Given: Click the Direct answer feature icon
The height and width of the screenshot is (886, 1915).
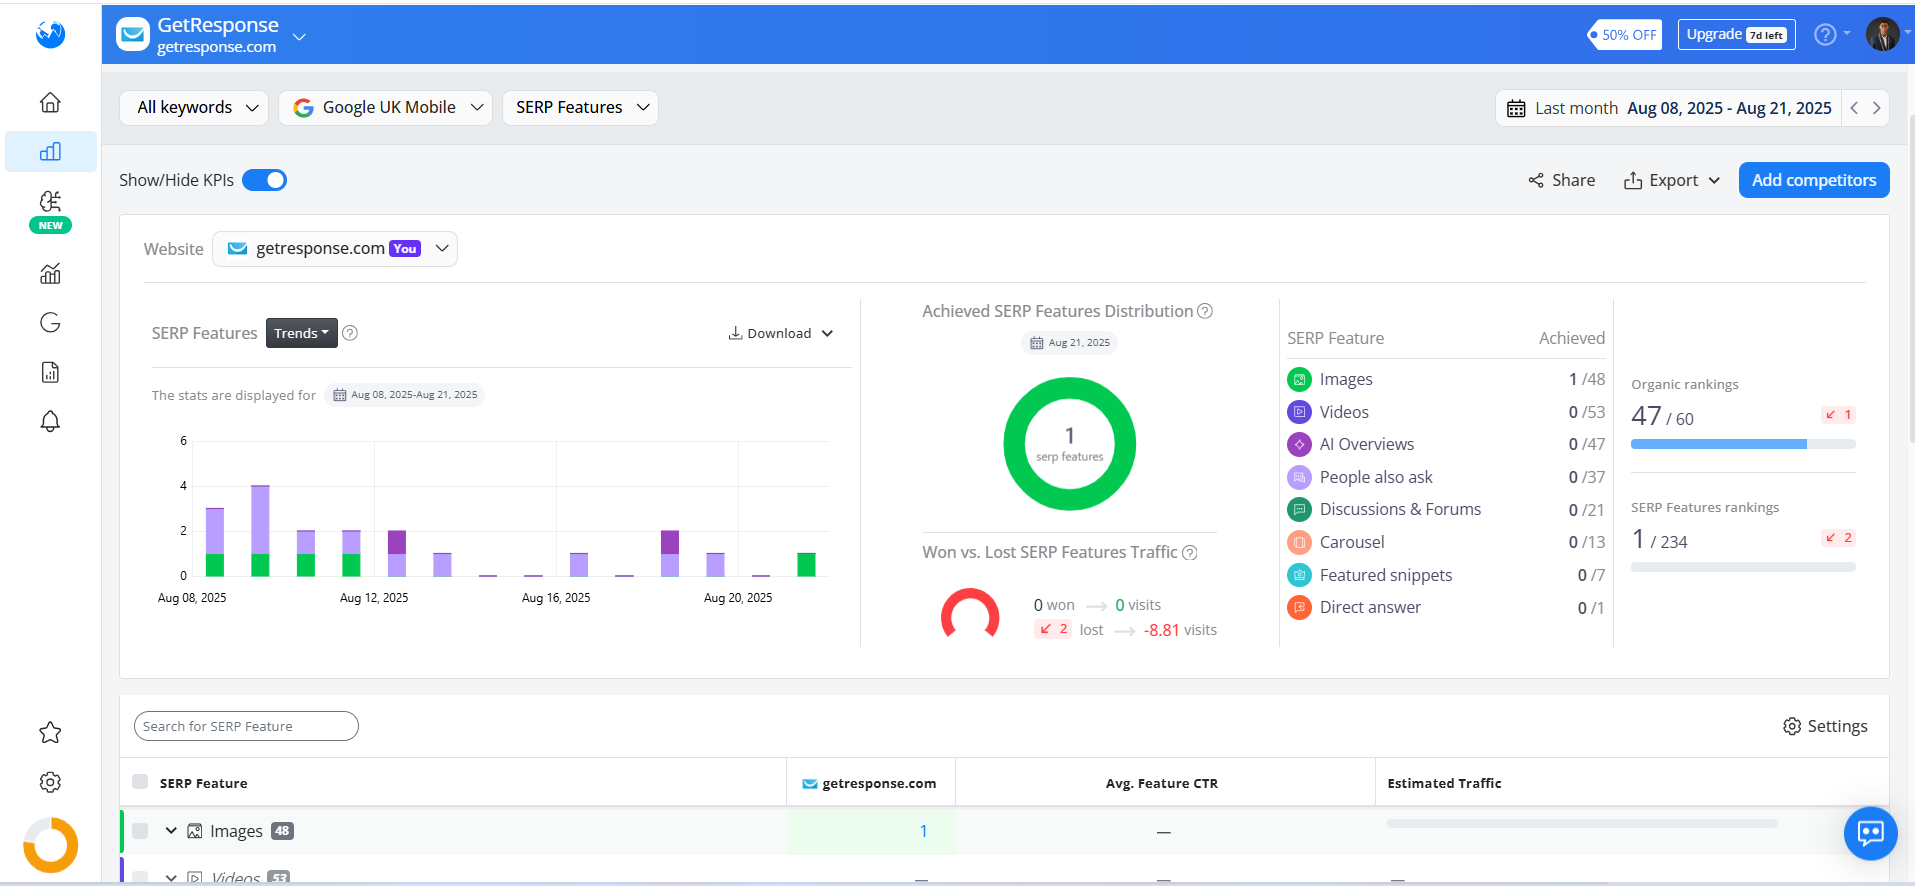Looking at the screenshot, I should pos(1299,607).
